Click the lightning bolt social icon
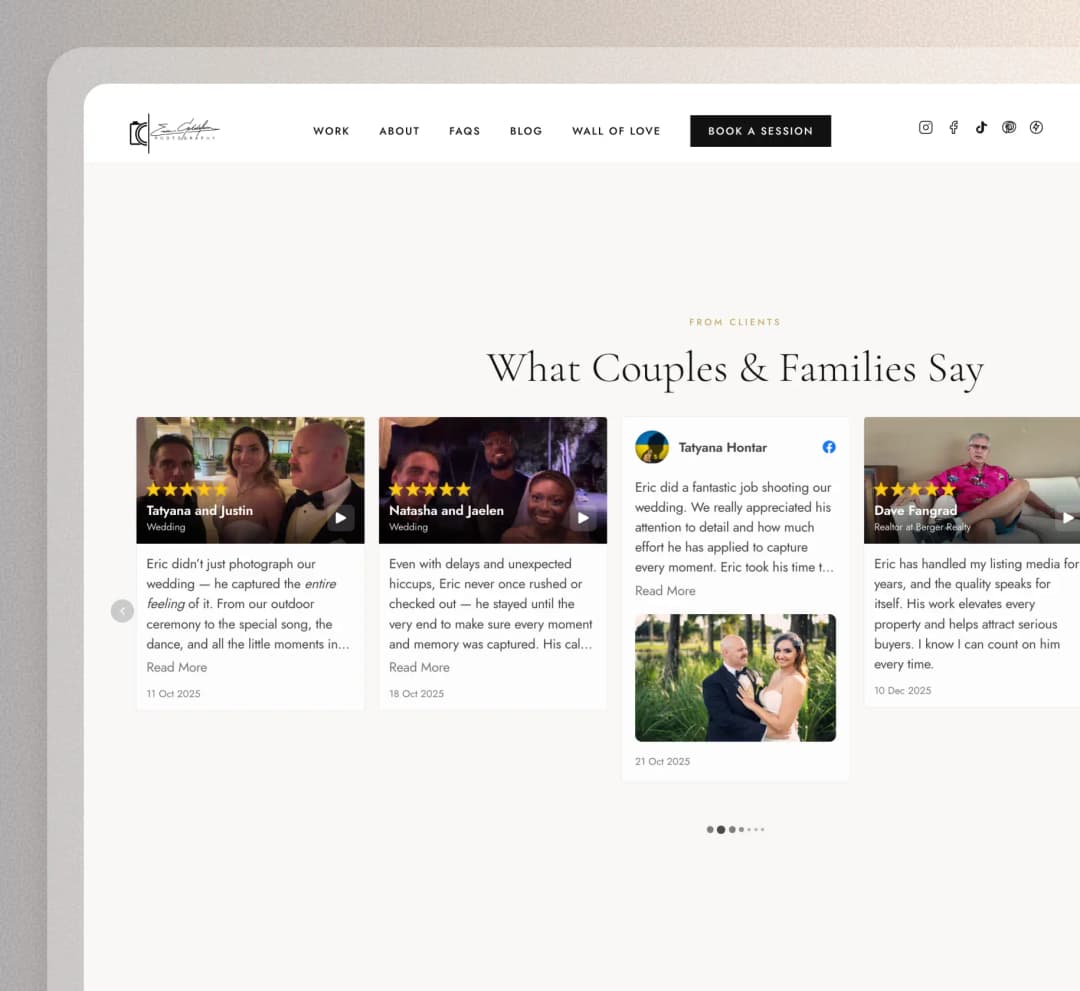 pos(1036,127)
